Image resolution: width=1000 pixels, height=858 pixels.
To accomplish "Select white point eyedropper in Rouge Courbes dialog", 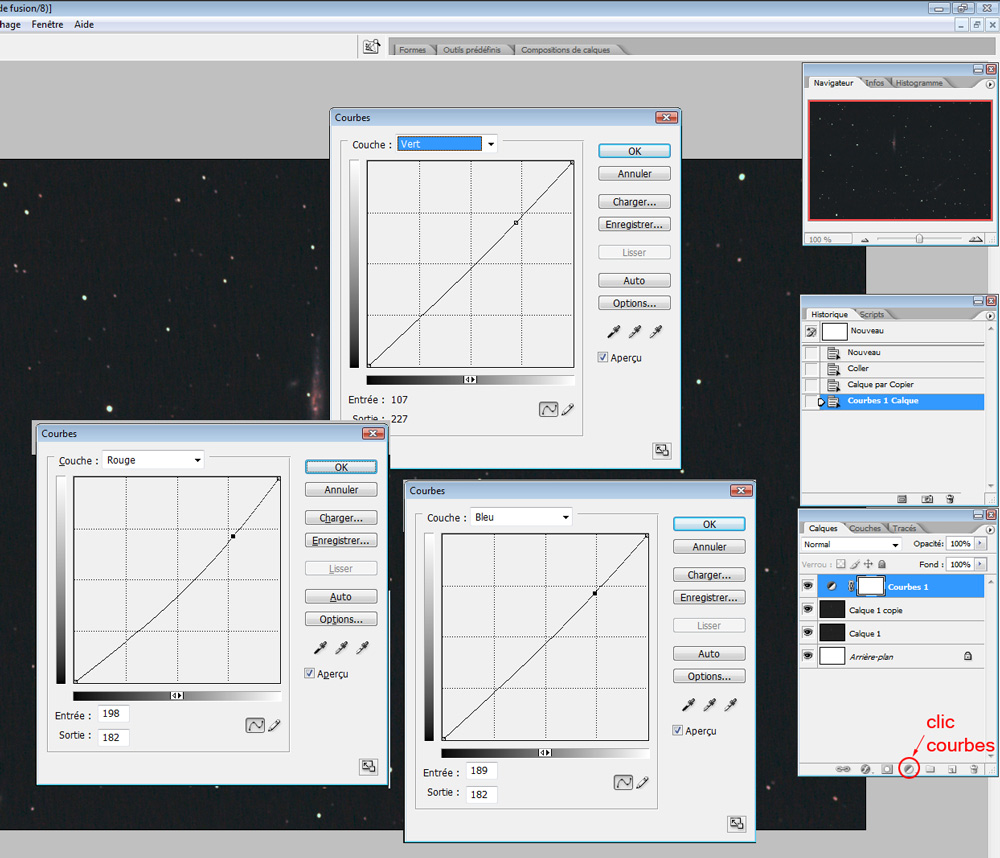I will click(x=362, y=647).
